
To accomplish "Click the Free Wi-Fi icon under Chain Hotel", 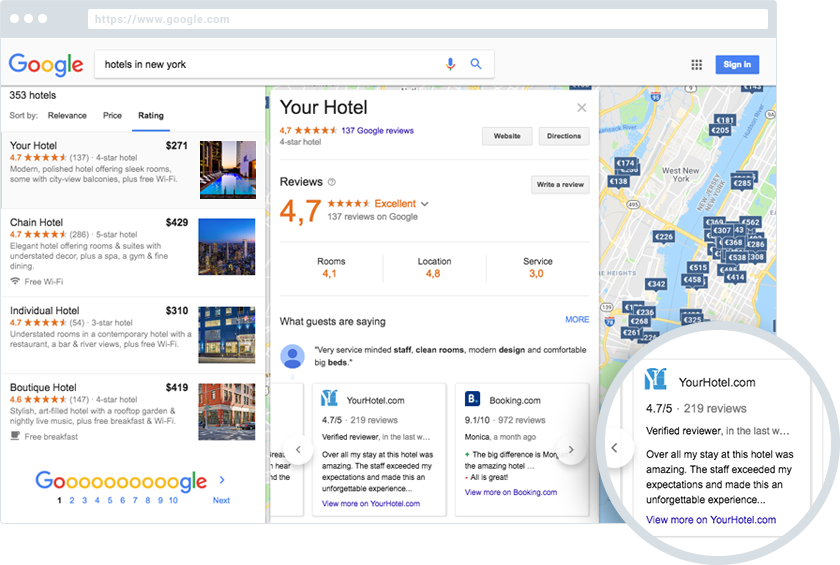I will pyautogui.click(x=16, y=281).
